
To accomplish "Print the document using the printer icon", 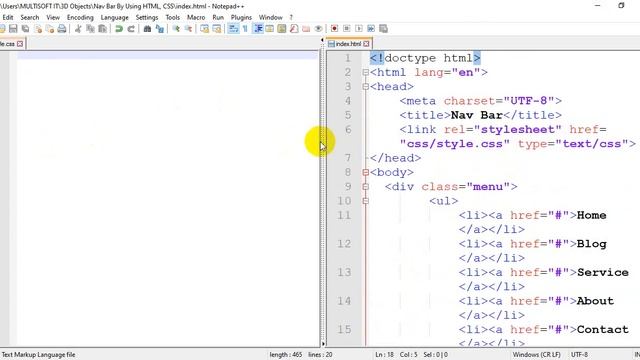I will point(62,29).
